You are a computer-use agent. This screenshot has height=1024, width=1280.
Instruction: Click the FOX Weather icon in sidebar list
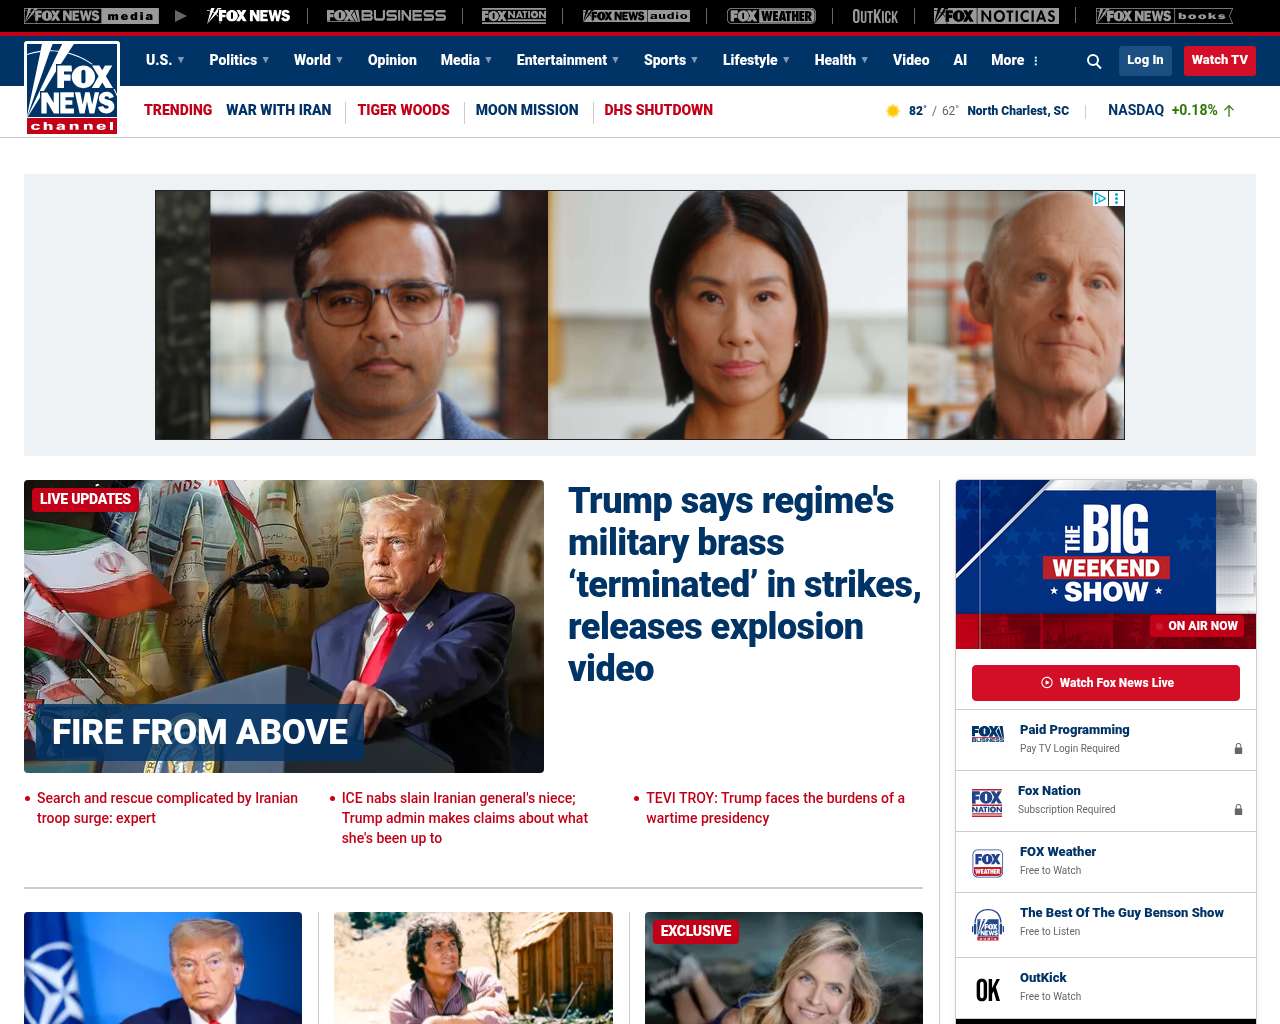click(x=988, y=863)
